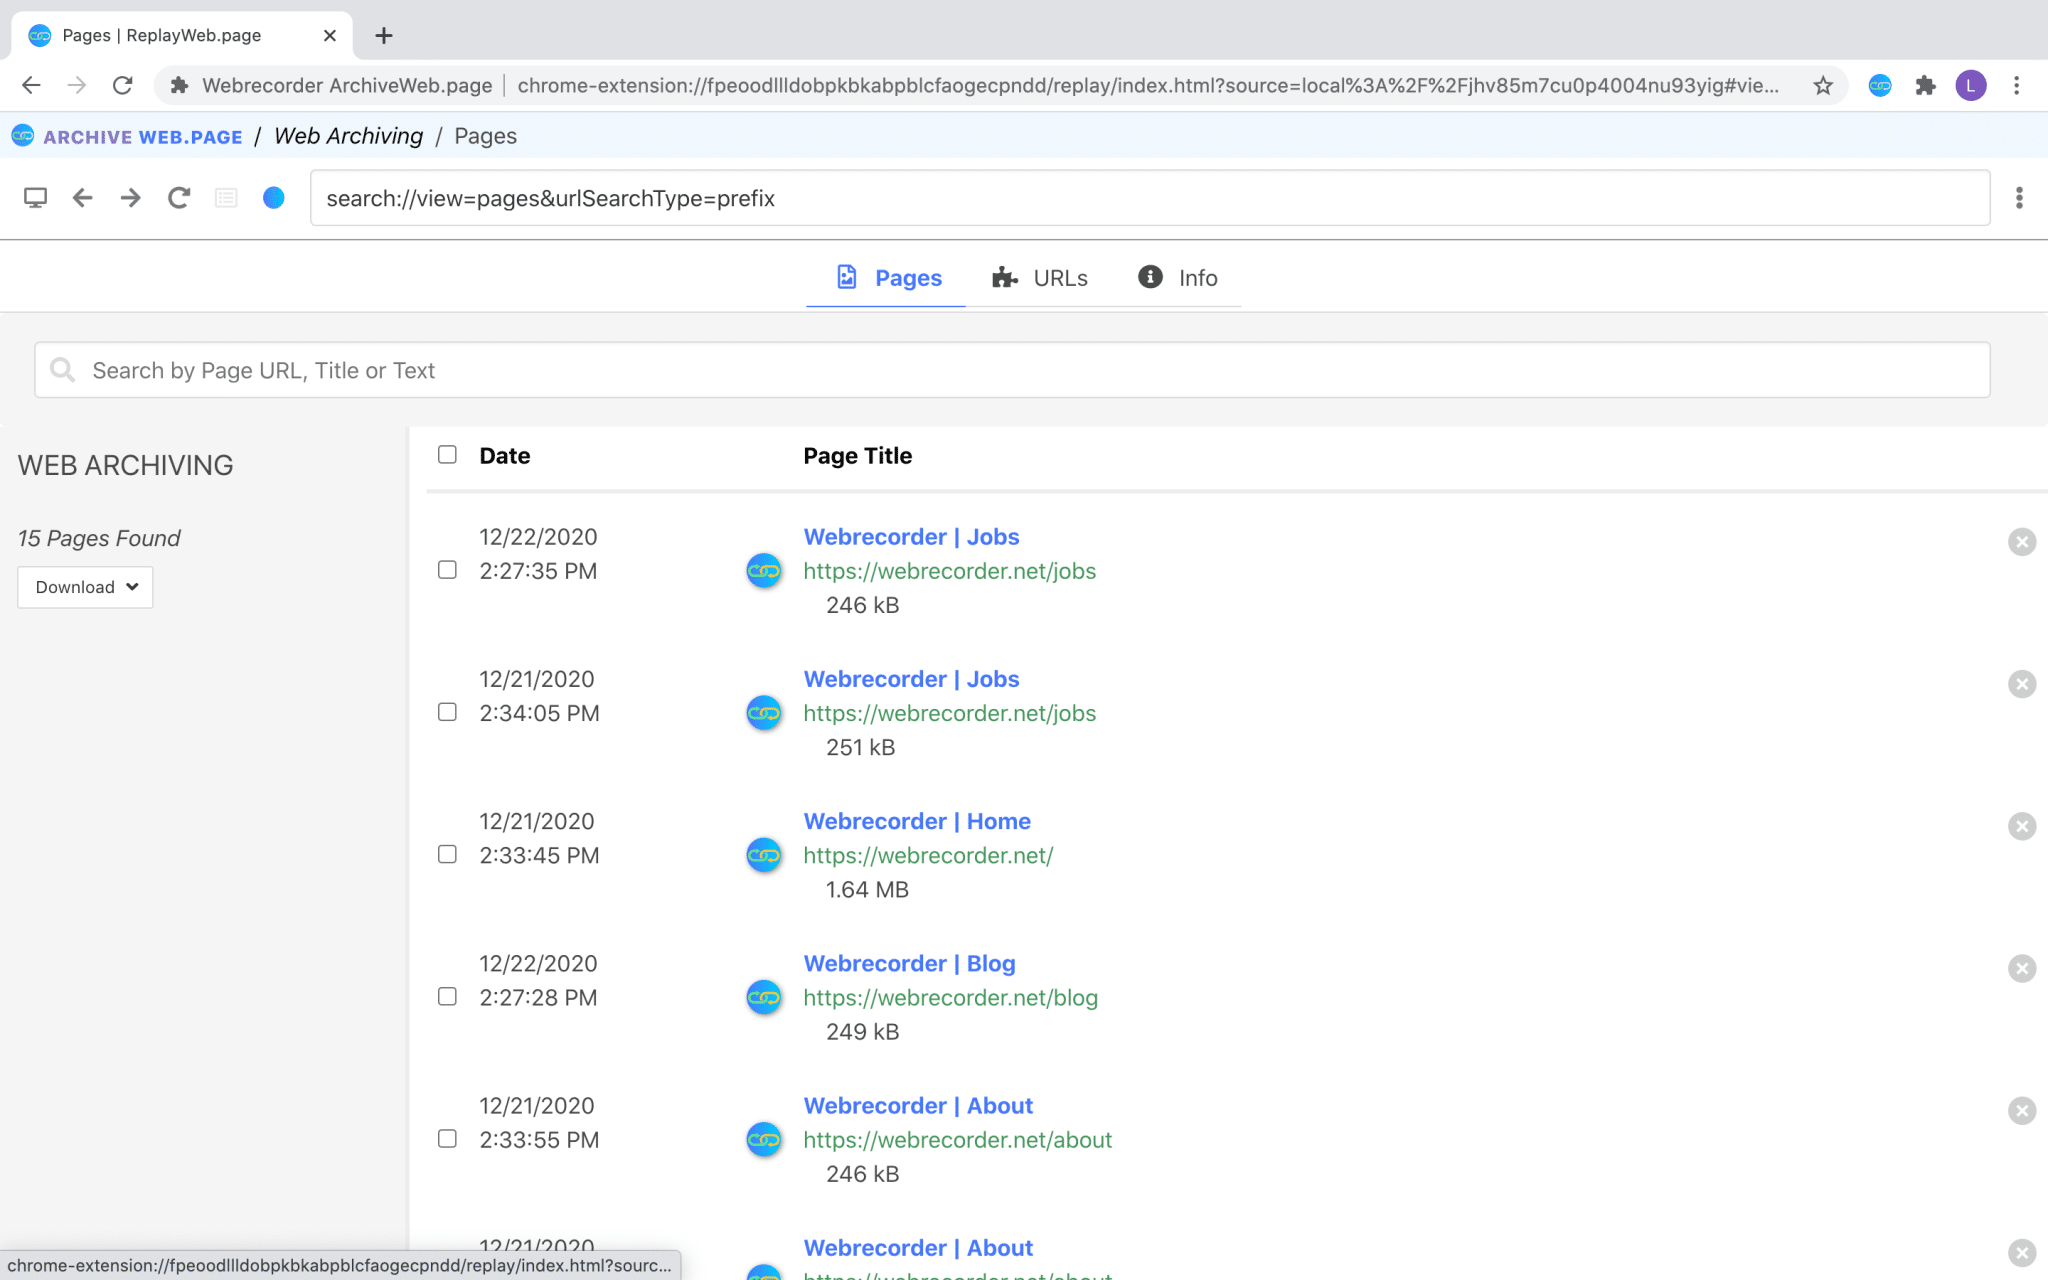Click the replay reload icon
2048x1280 pixels.
tap(179, 198)
